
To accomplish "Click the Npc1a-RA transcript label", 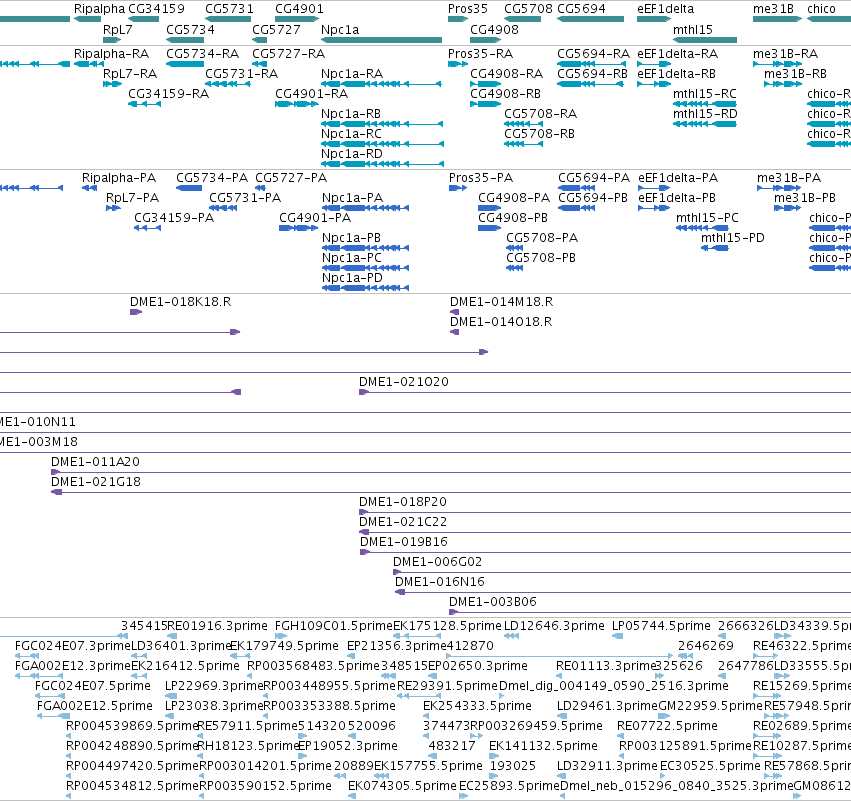I will pos(352,74).
